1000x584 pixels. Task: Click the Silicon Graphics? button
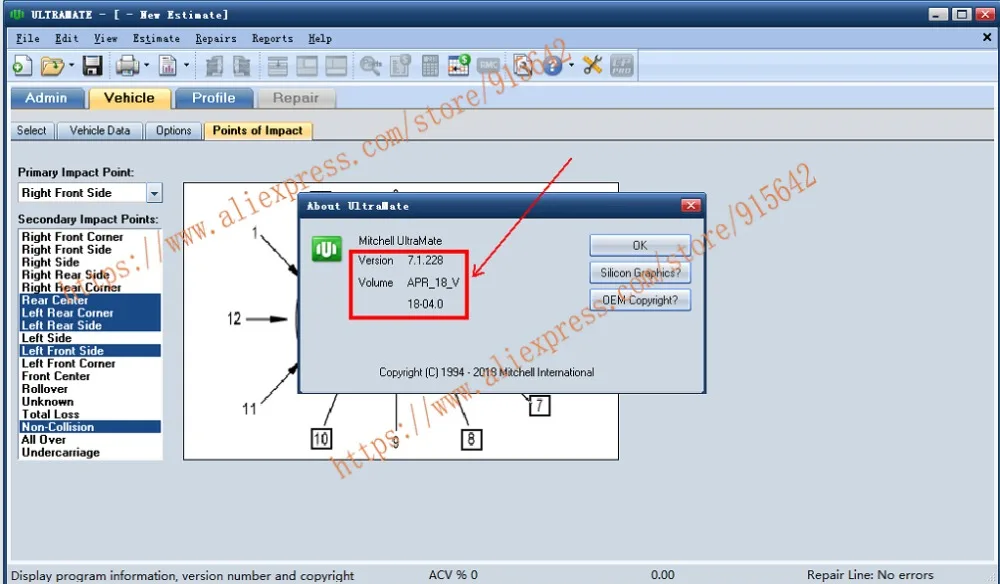[640, 273]
